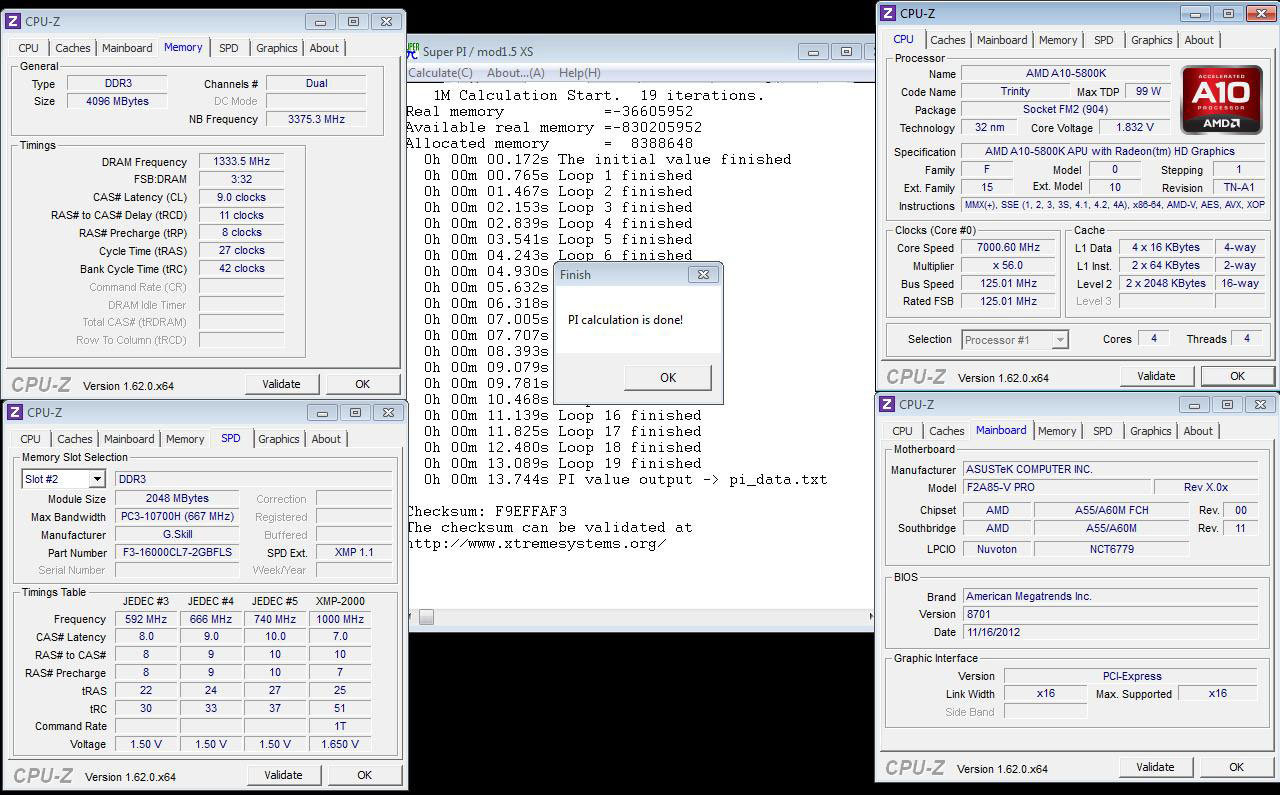Go to the SPD tab in the Memory CPU-Z window
This screenshot has width=1280, height=795.
click(229, 48)
